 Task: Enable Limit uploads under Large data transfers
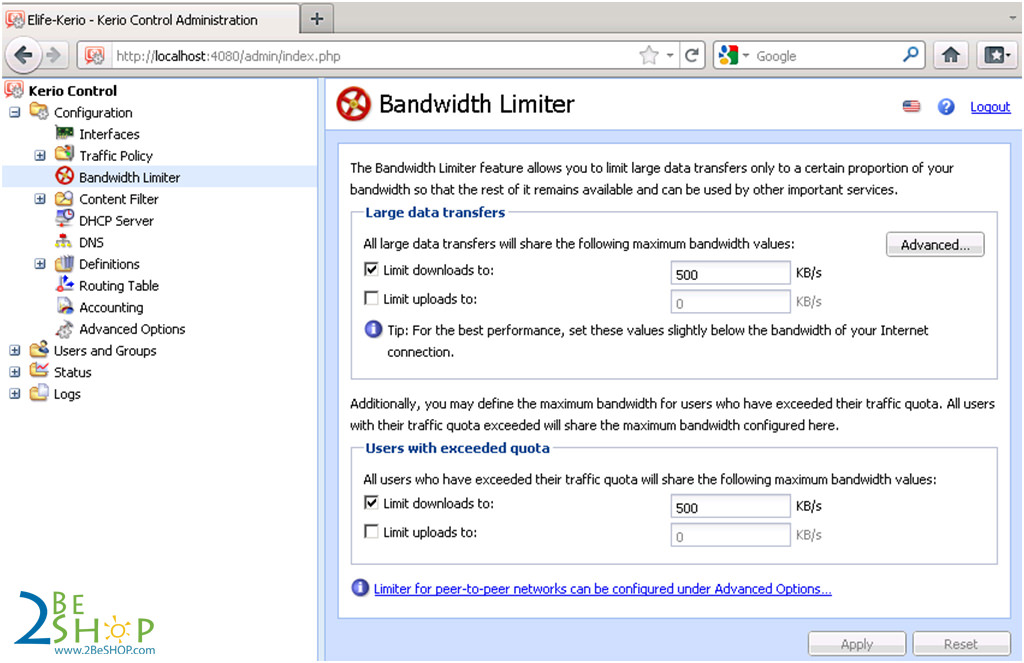(371, 299)
